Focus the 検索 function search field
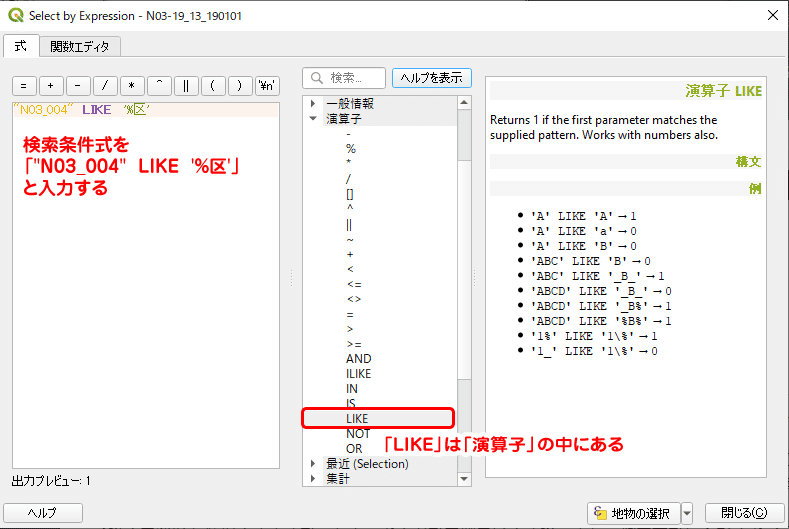789x529 pixels. click(344, 78)
